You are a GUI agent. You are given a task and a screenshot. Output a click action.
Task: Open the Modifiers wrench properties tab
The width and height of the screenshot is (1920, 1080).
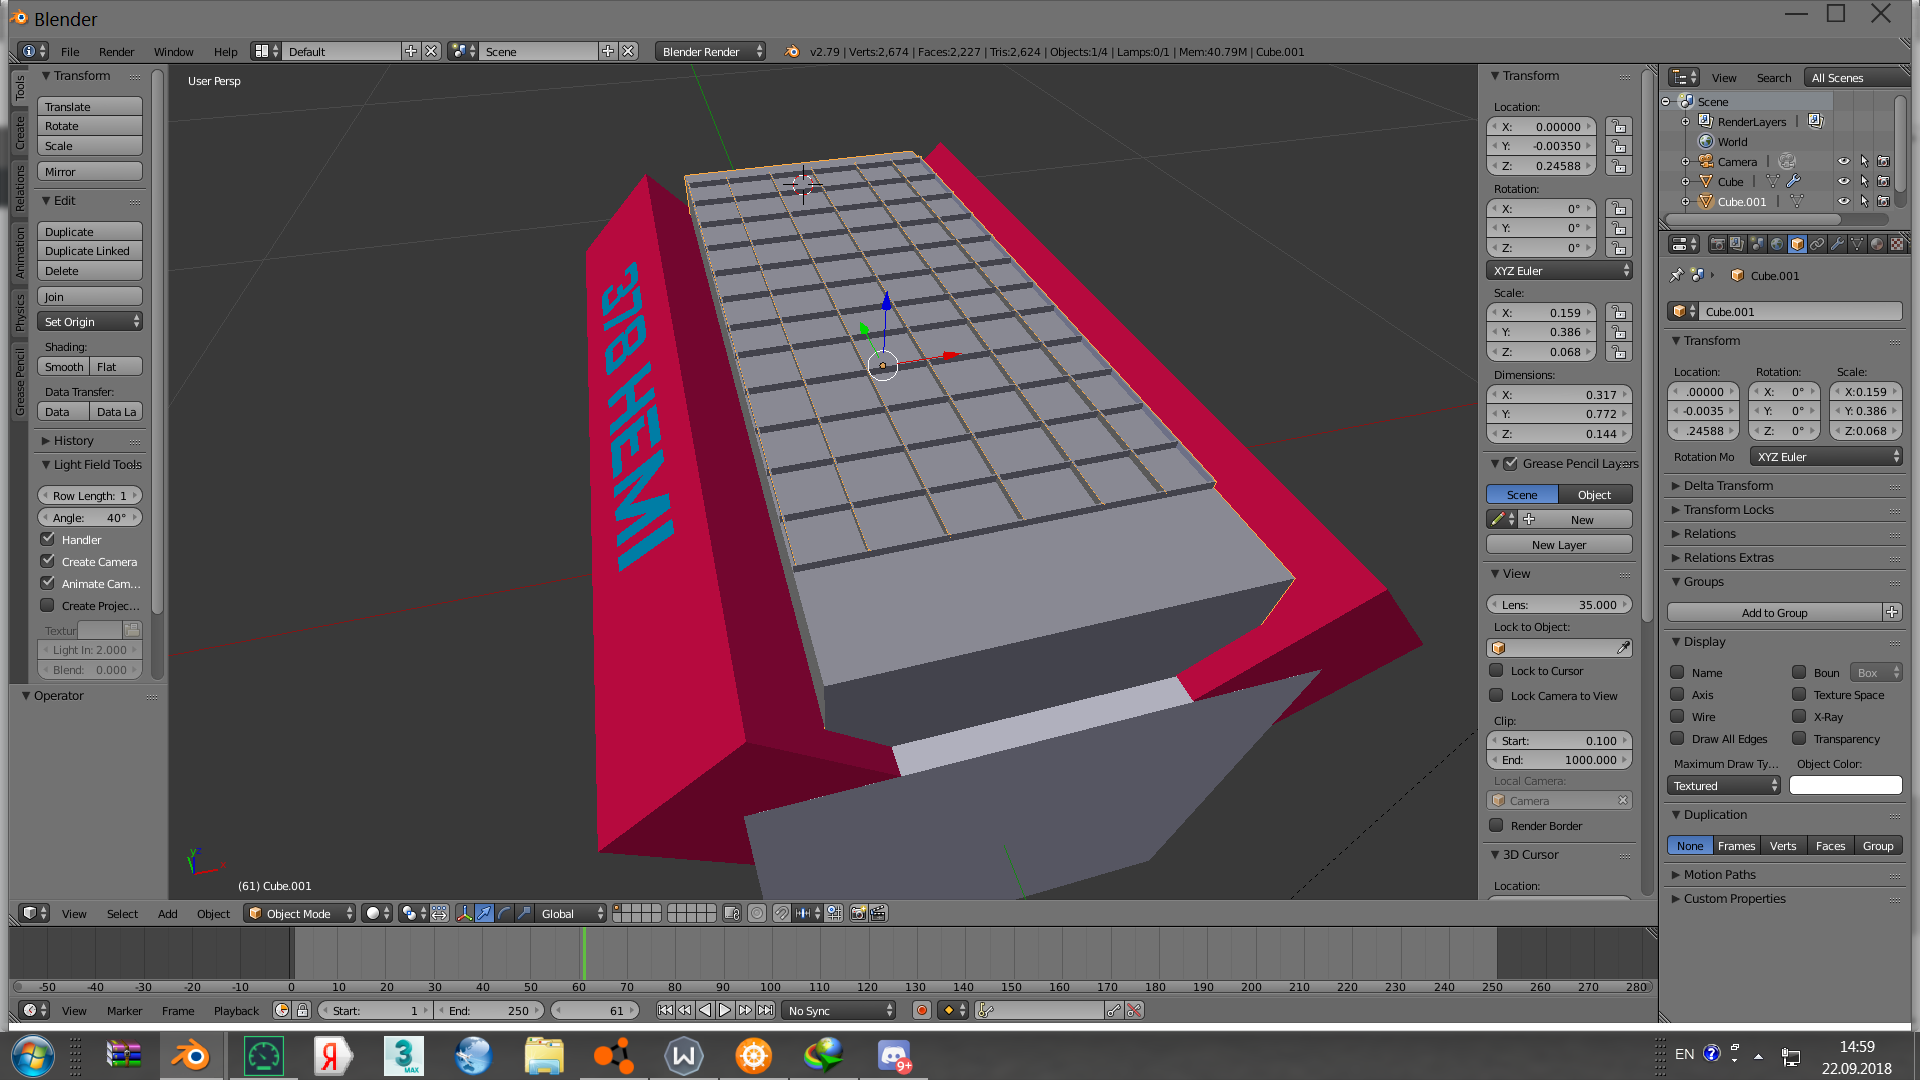pos(1837,244)
